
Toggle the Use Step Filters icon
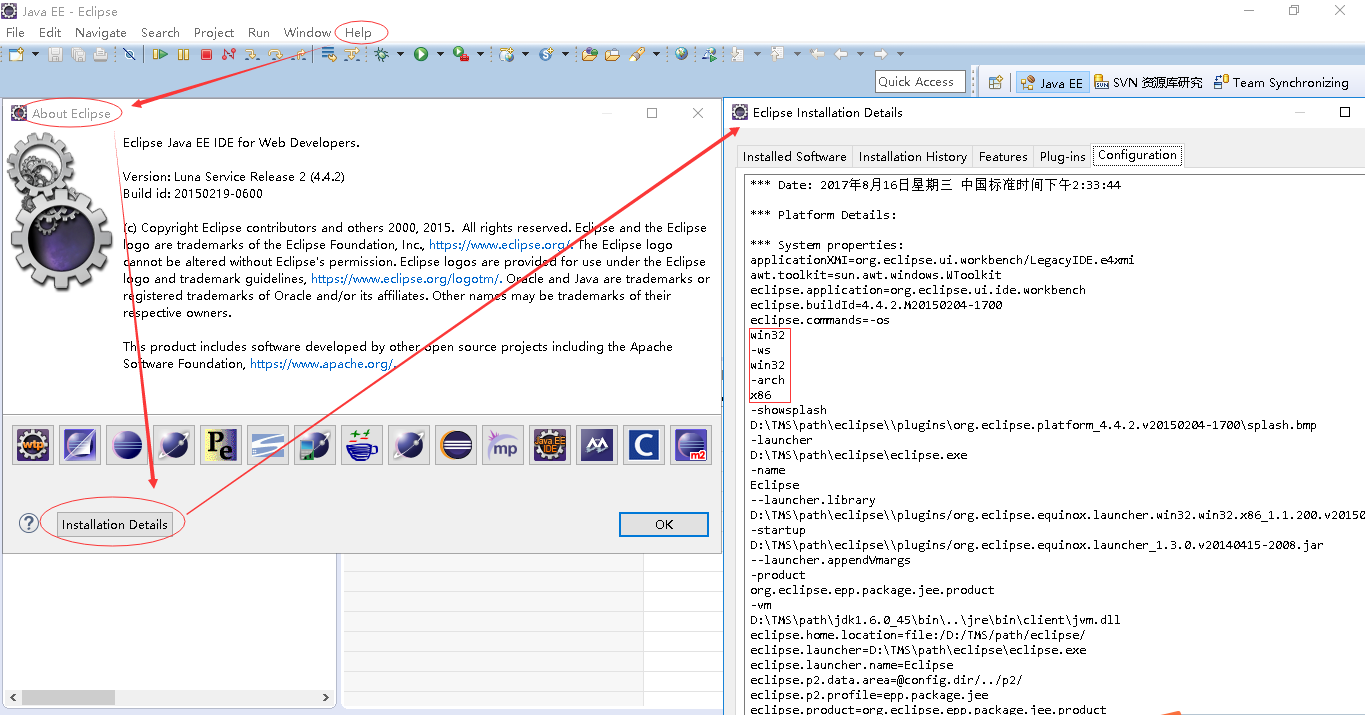[351, 54]
